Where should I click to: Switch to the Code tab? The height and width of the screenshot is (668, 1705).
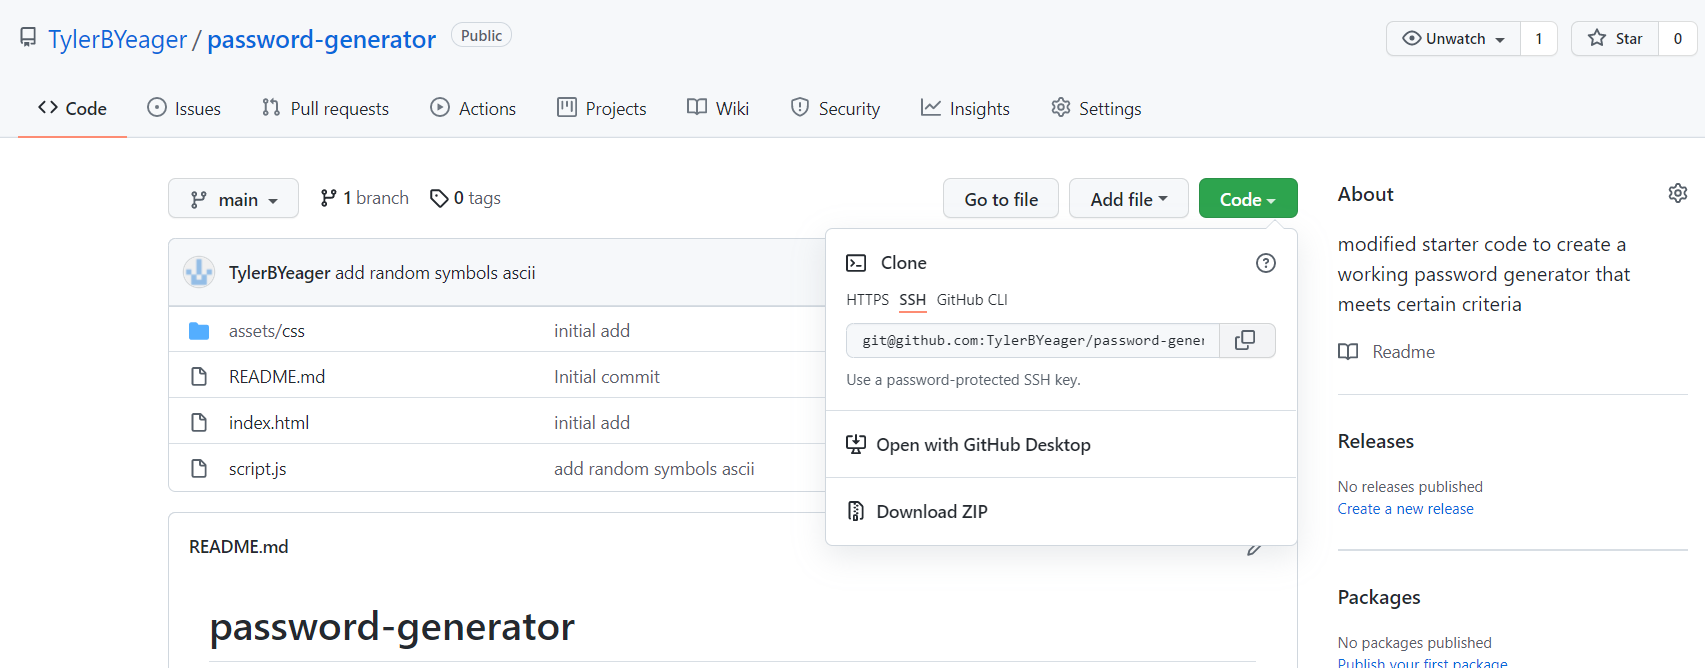(72, 108)
